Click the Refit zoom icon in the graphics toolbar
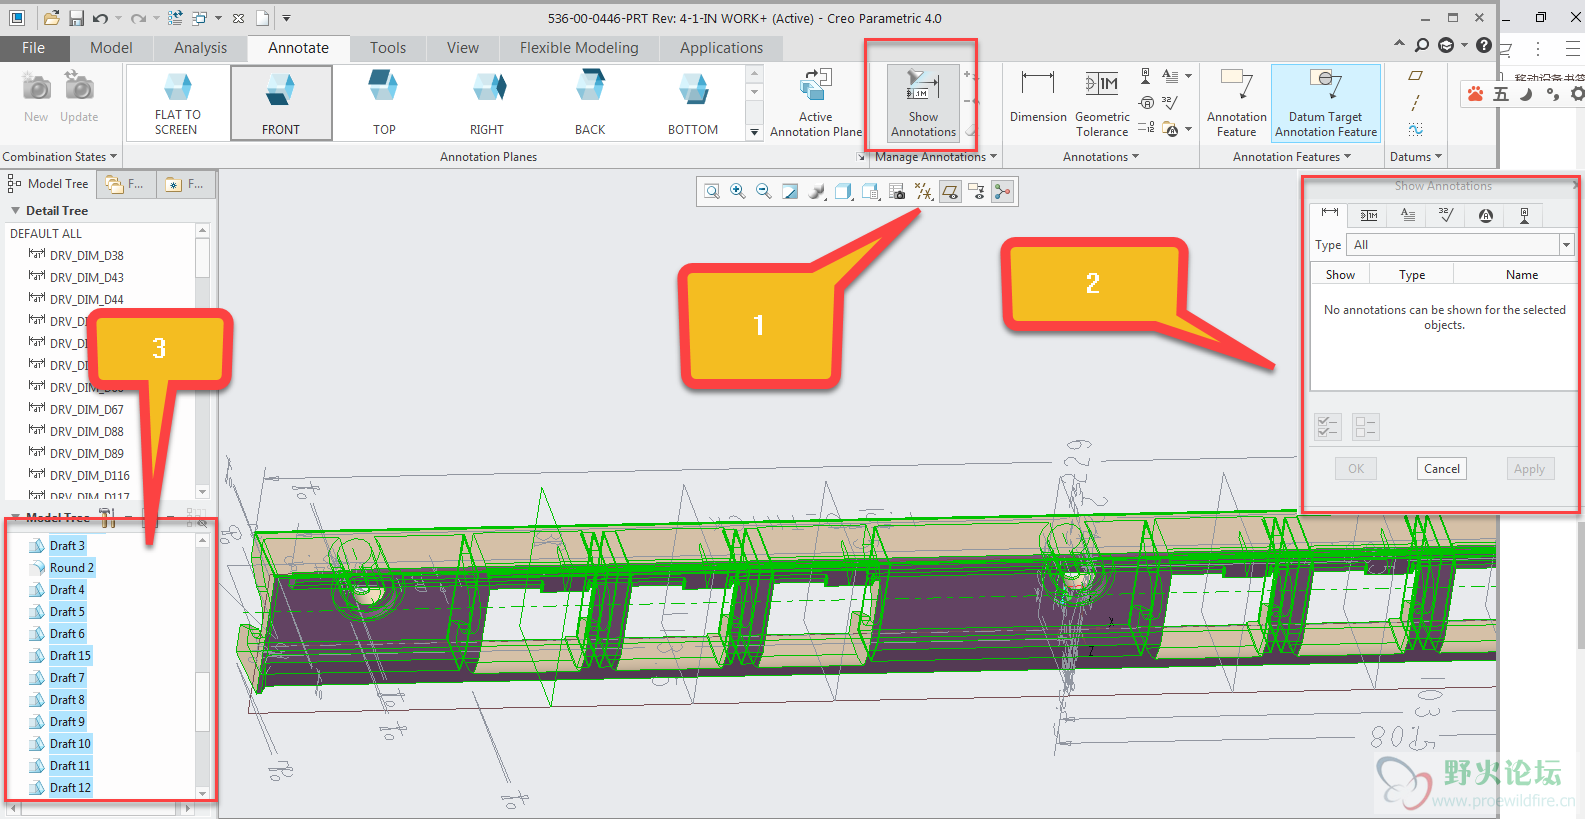 coord(712,191)
